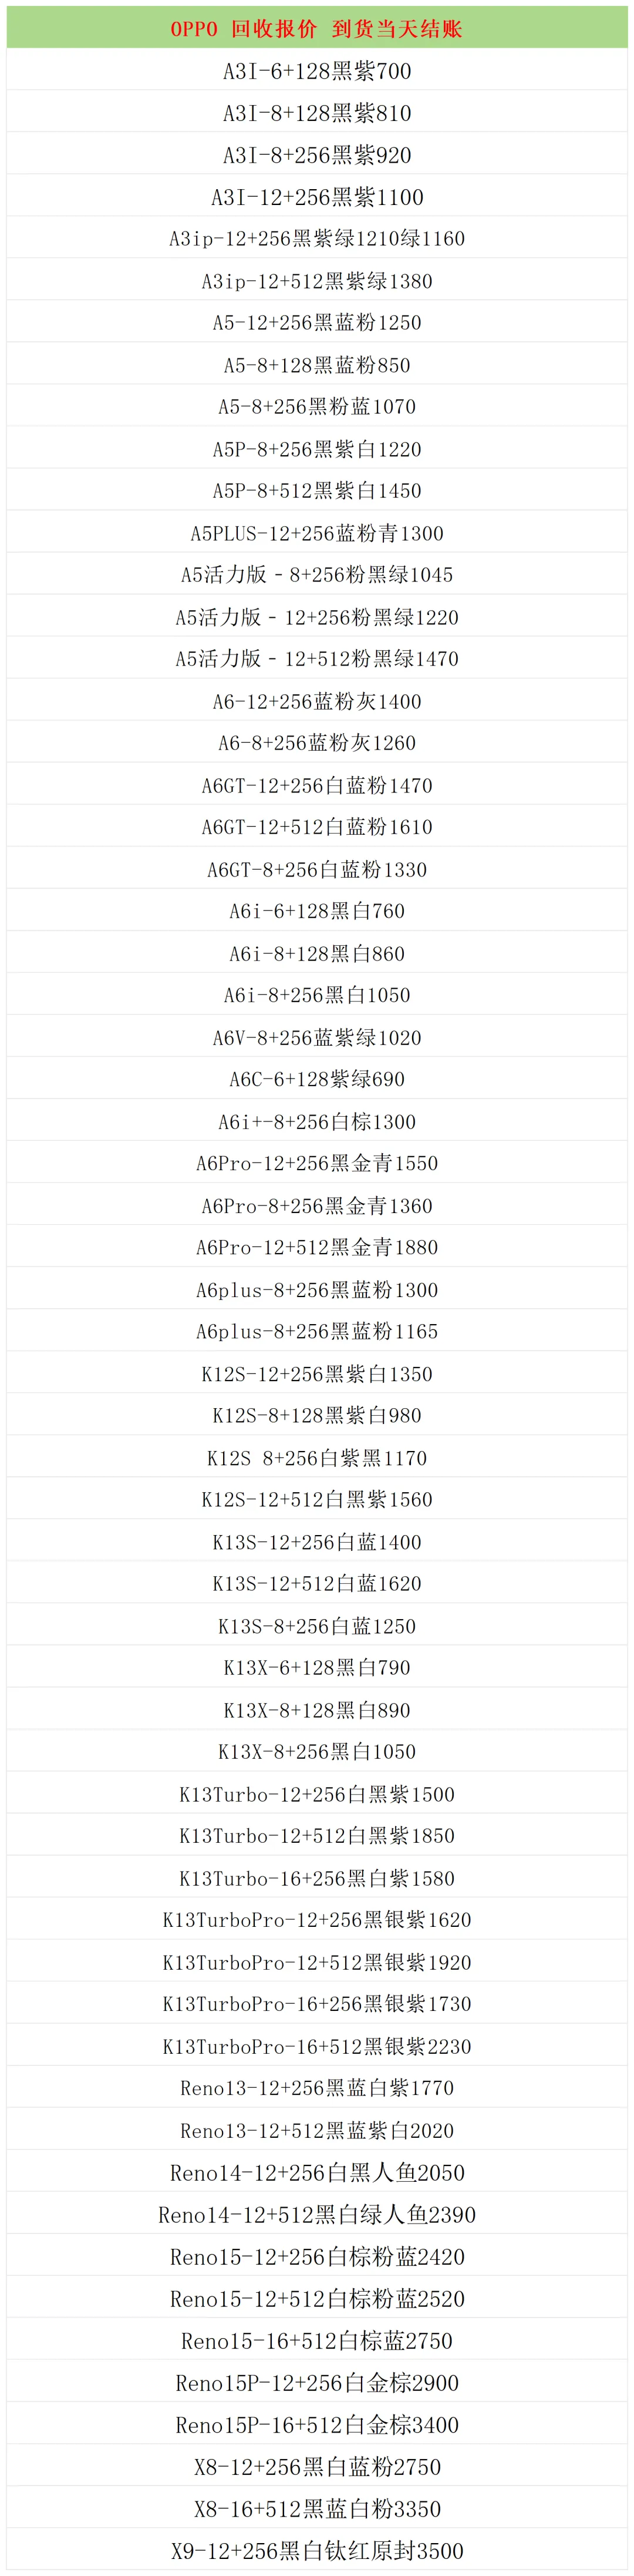Viewport: 634px width, 2576px height.
Task: Click the A6C-6+128紫绿690 cell
Action: pos(317,1078)
